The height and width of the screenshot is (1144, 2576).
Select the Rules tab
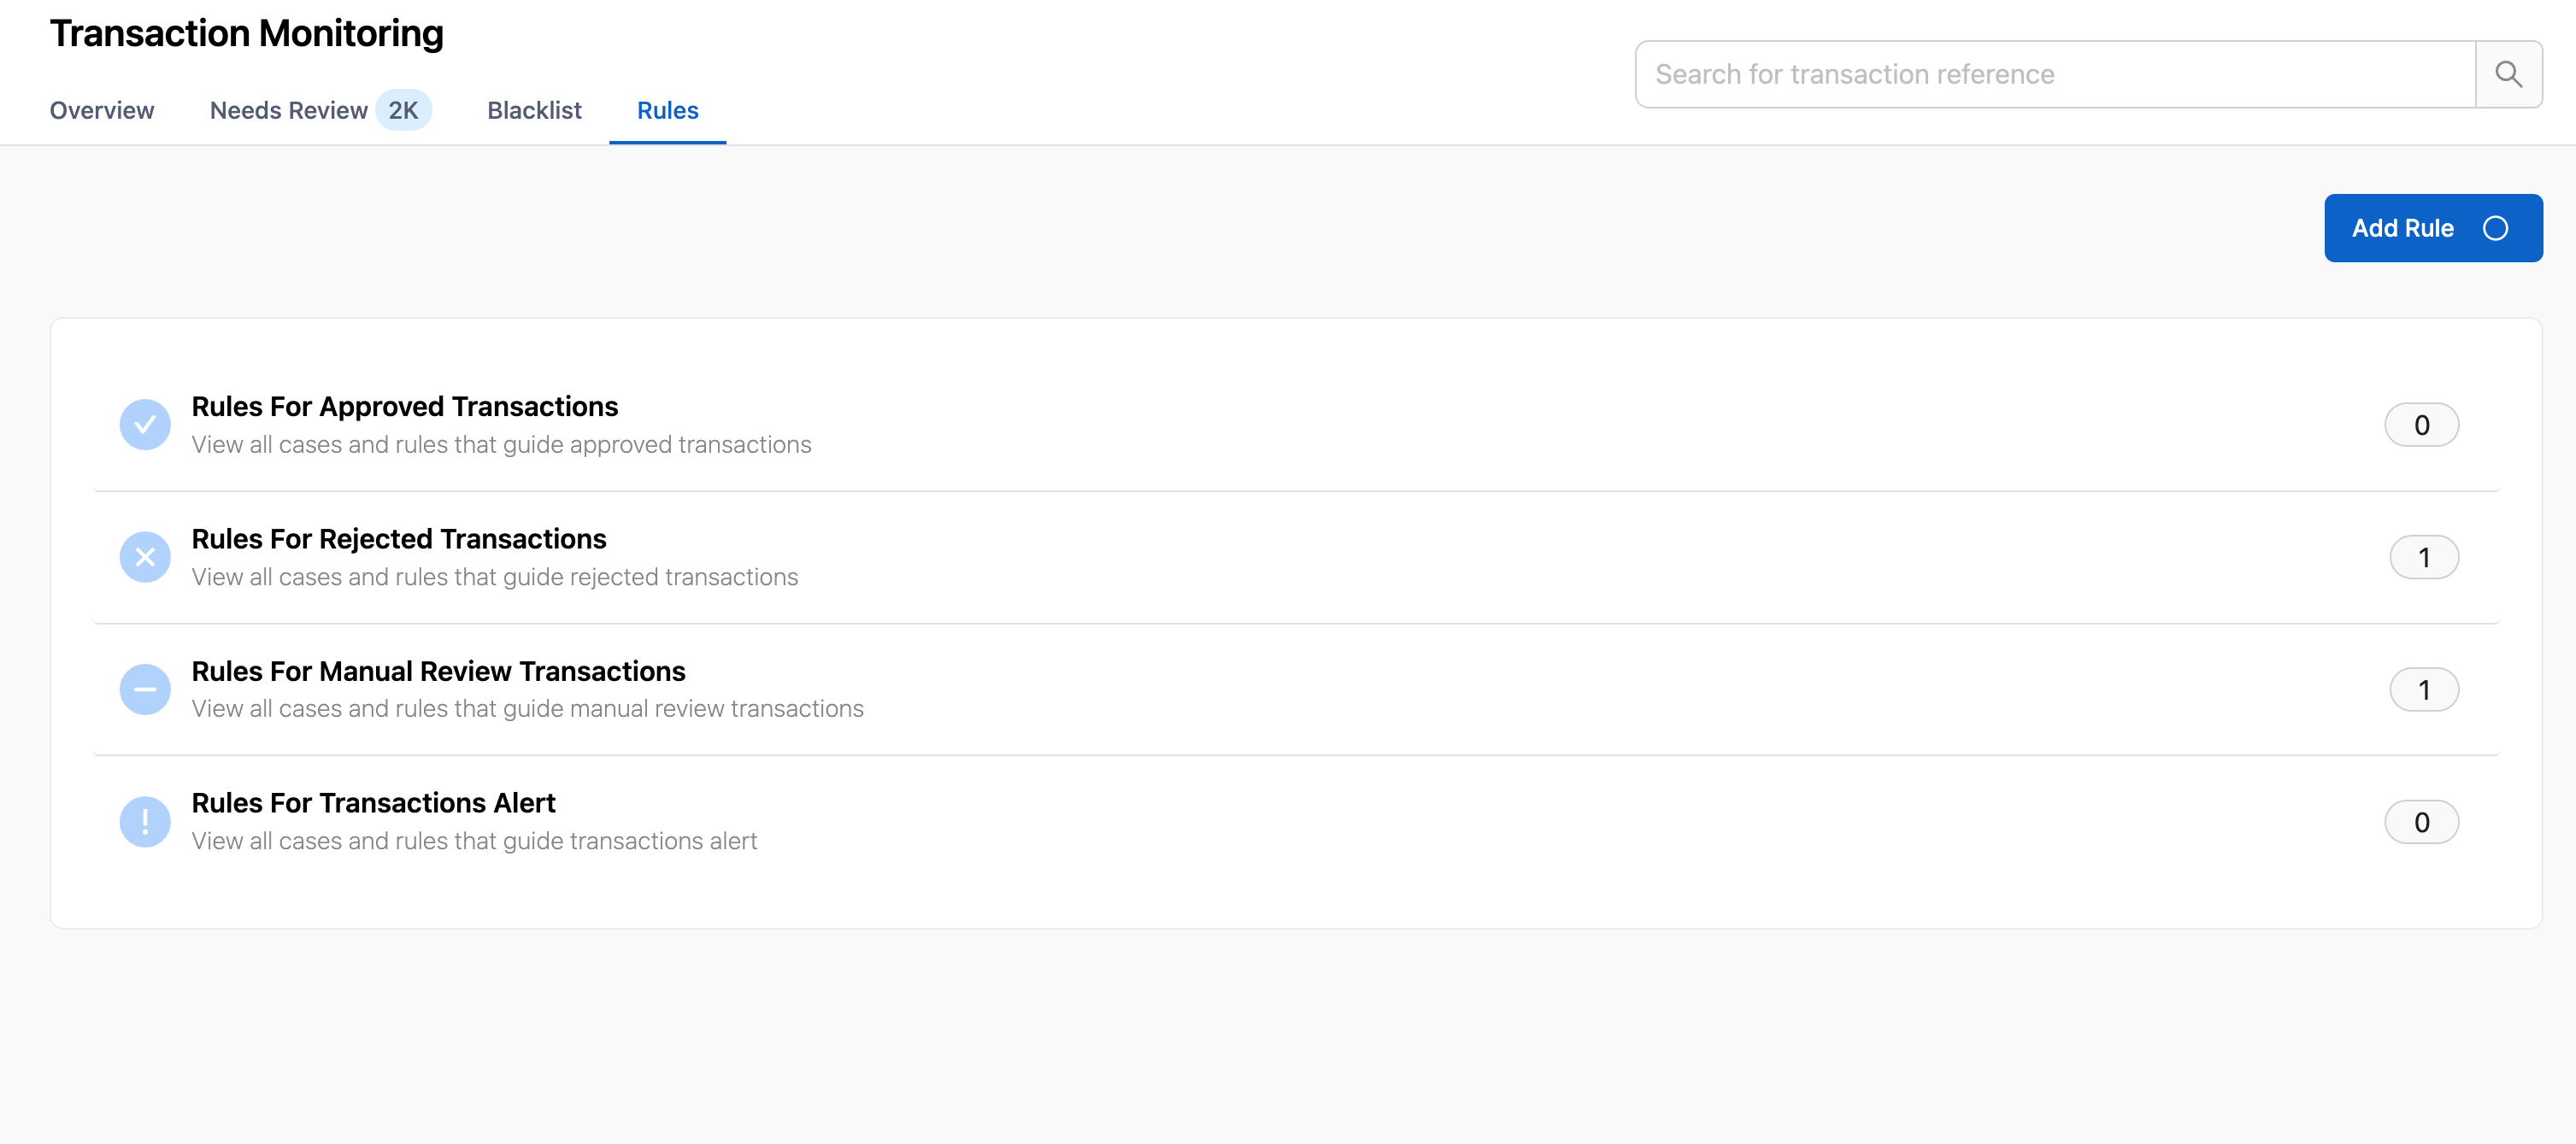point(667,111)
